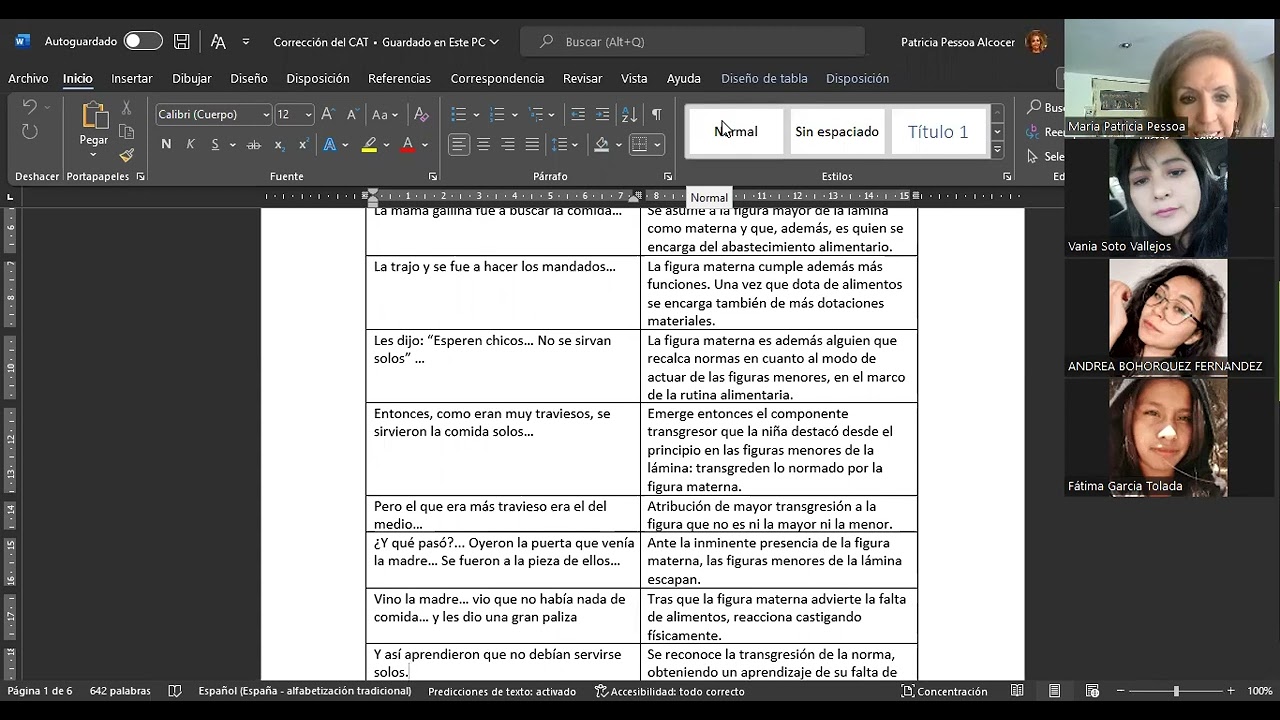Click the Copy icon in Portapapeles
The height and width of the screenshot is (720, 1280).
pos(126,132)
